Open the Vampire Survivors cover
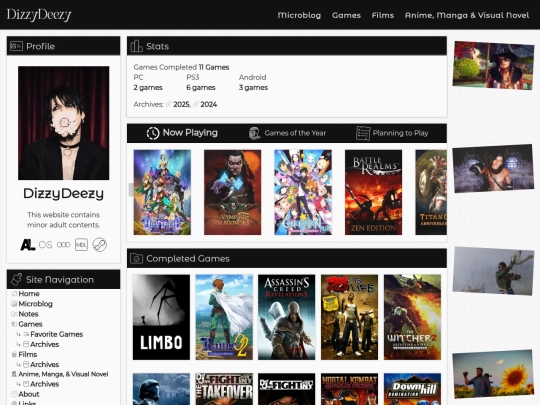Screen dimensions: 540x405 coord(232,192)
